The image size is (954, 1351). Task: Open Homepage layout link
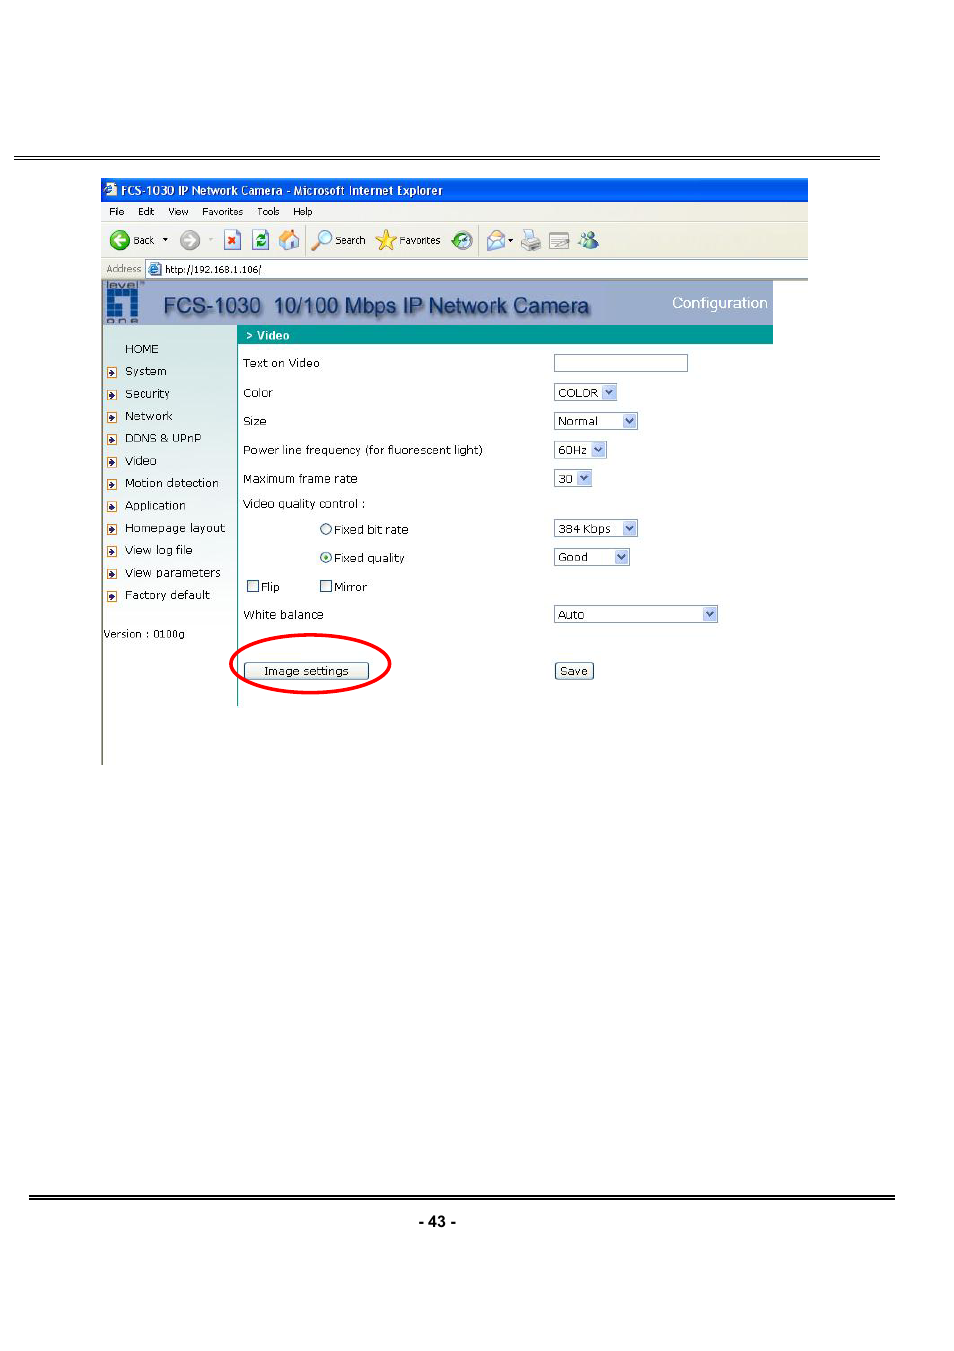[x=175, y=528]
